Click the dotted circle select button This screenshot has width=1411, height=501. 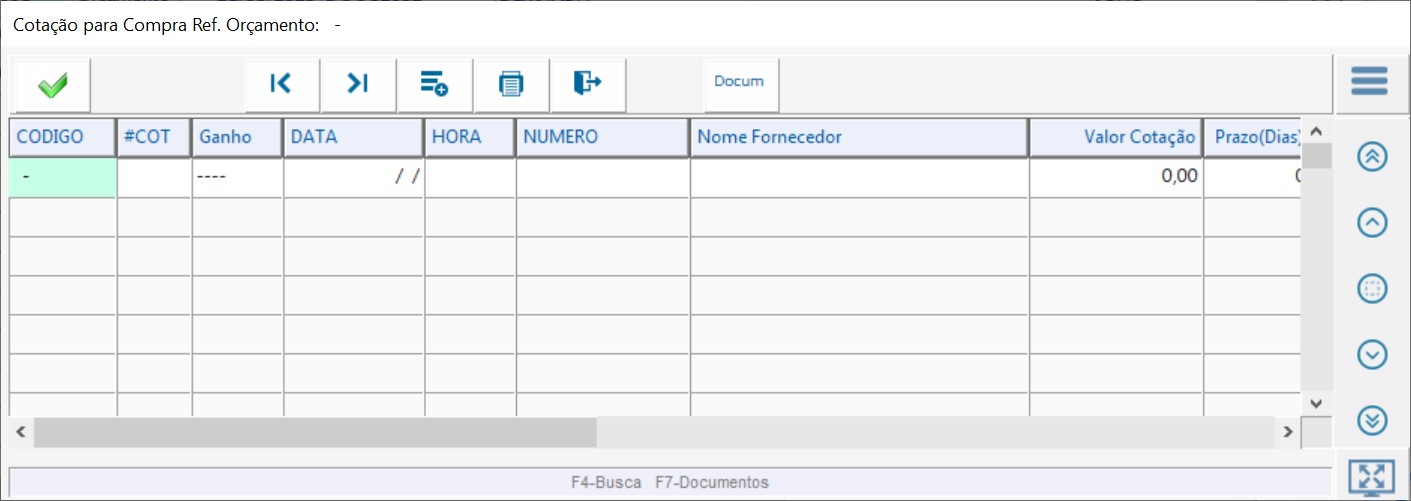click(1372, 289)
